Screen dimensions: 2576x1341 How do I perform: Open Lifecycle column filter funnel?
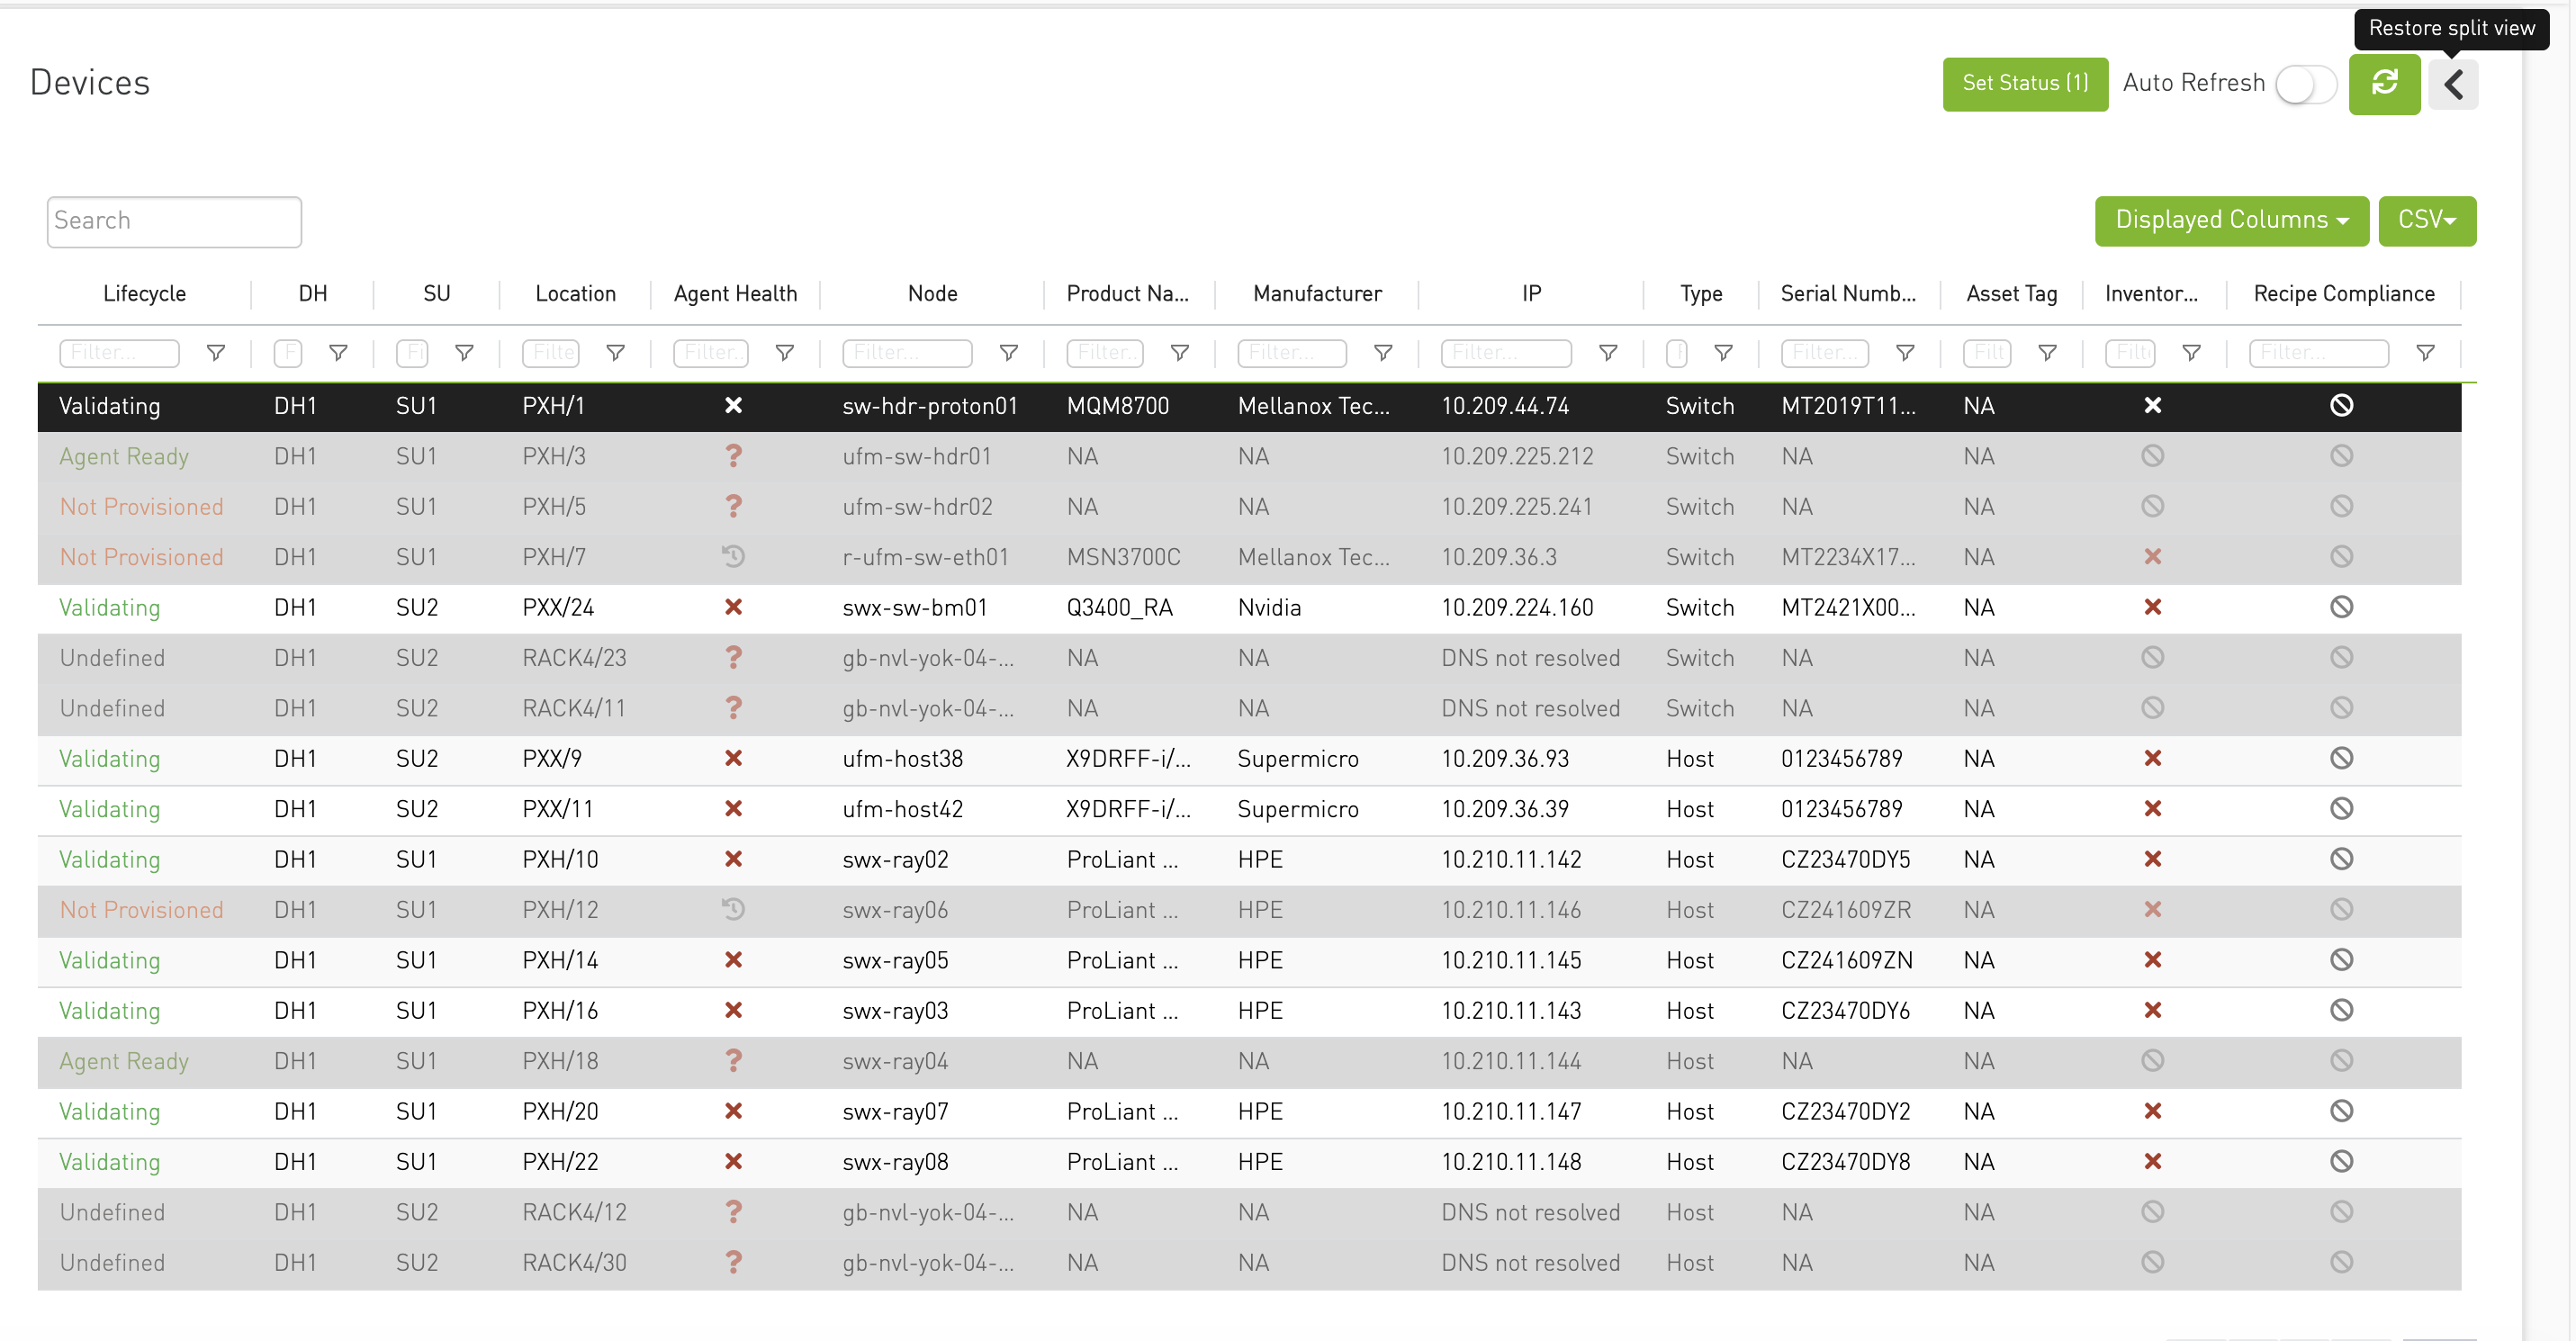pos(215,352)
